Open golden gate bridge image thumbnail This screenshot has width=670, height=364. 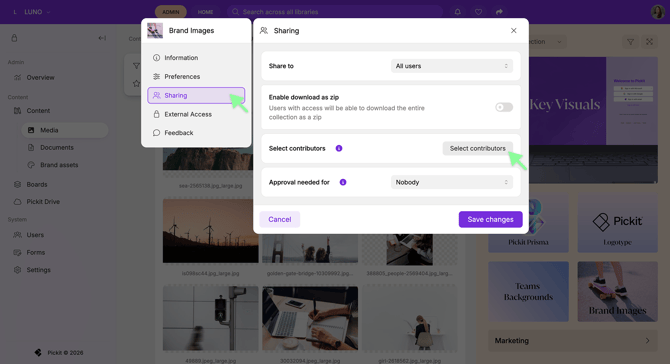coord(310,248)
